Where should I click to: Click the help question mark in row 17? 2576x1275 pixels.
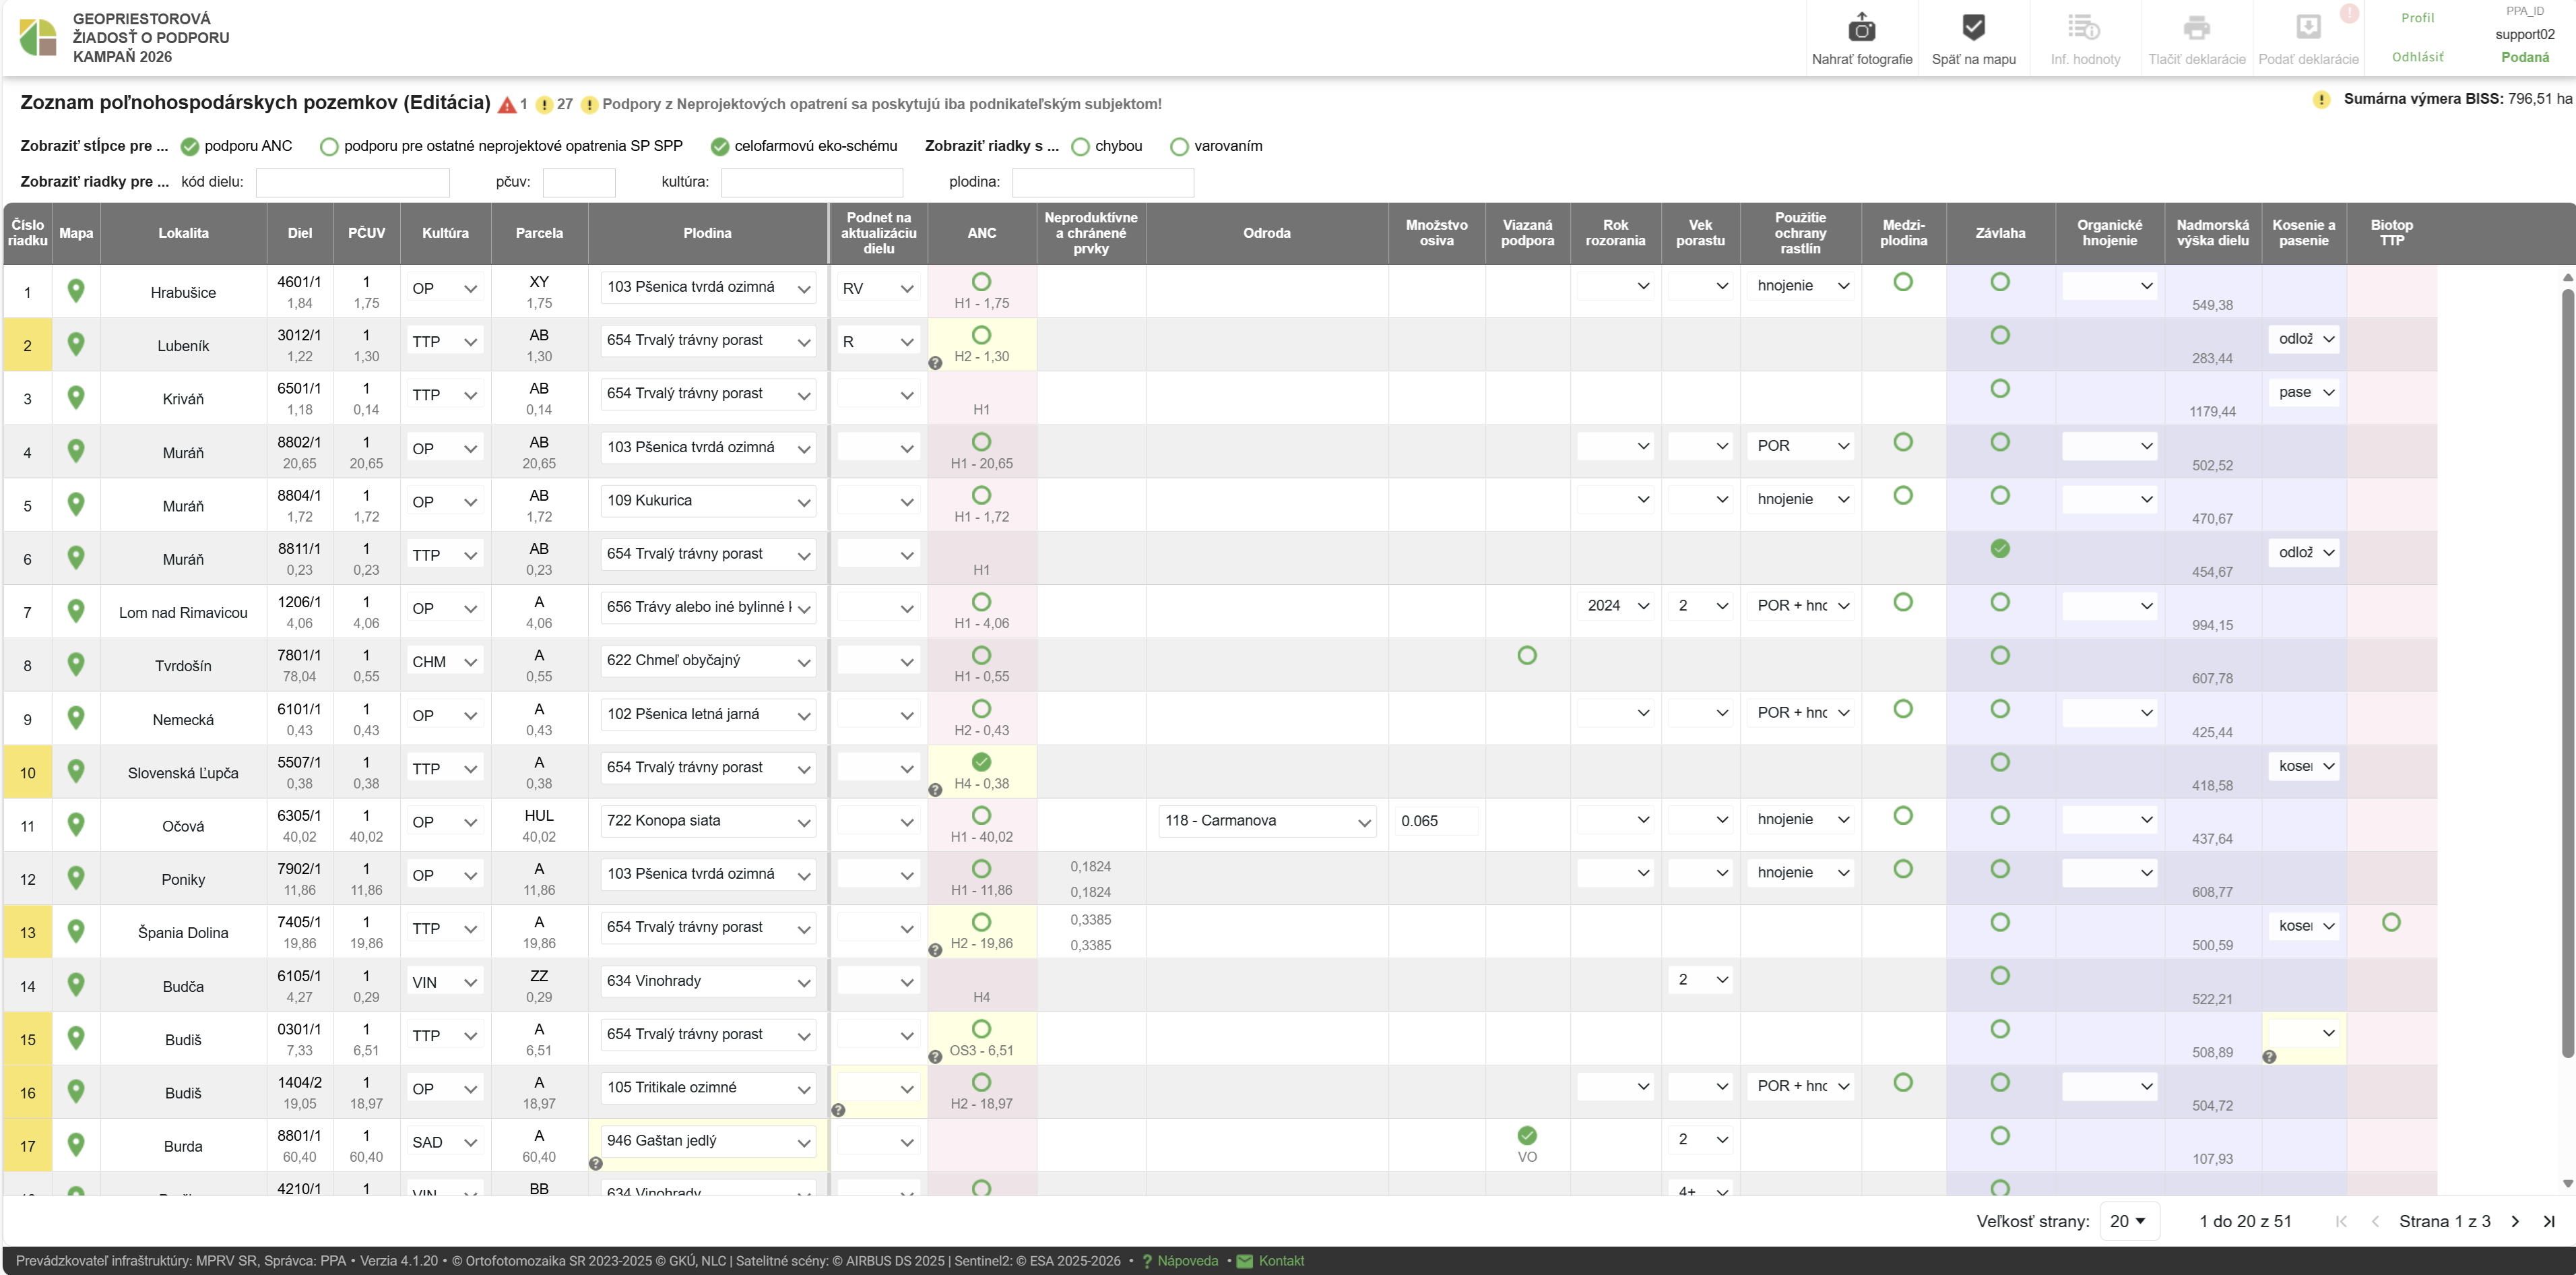595,1163
